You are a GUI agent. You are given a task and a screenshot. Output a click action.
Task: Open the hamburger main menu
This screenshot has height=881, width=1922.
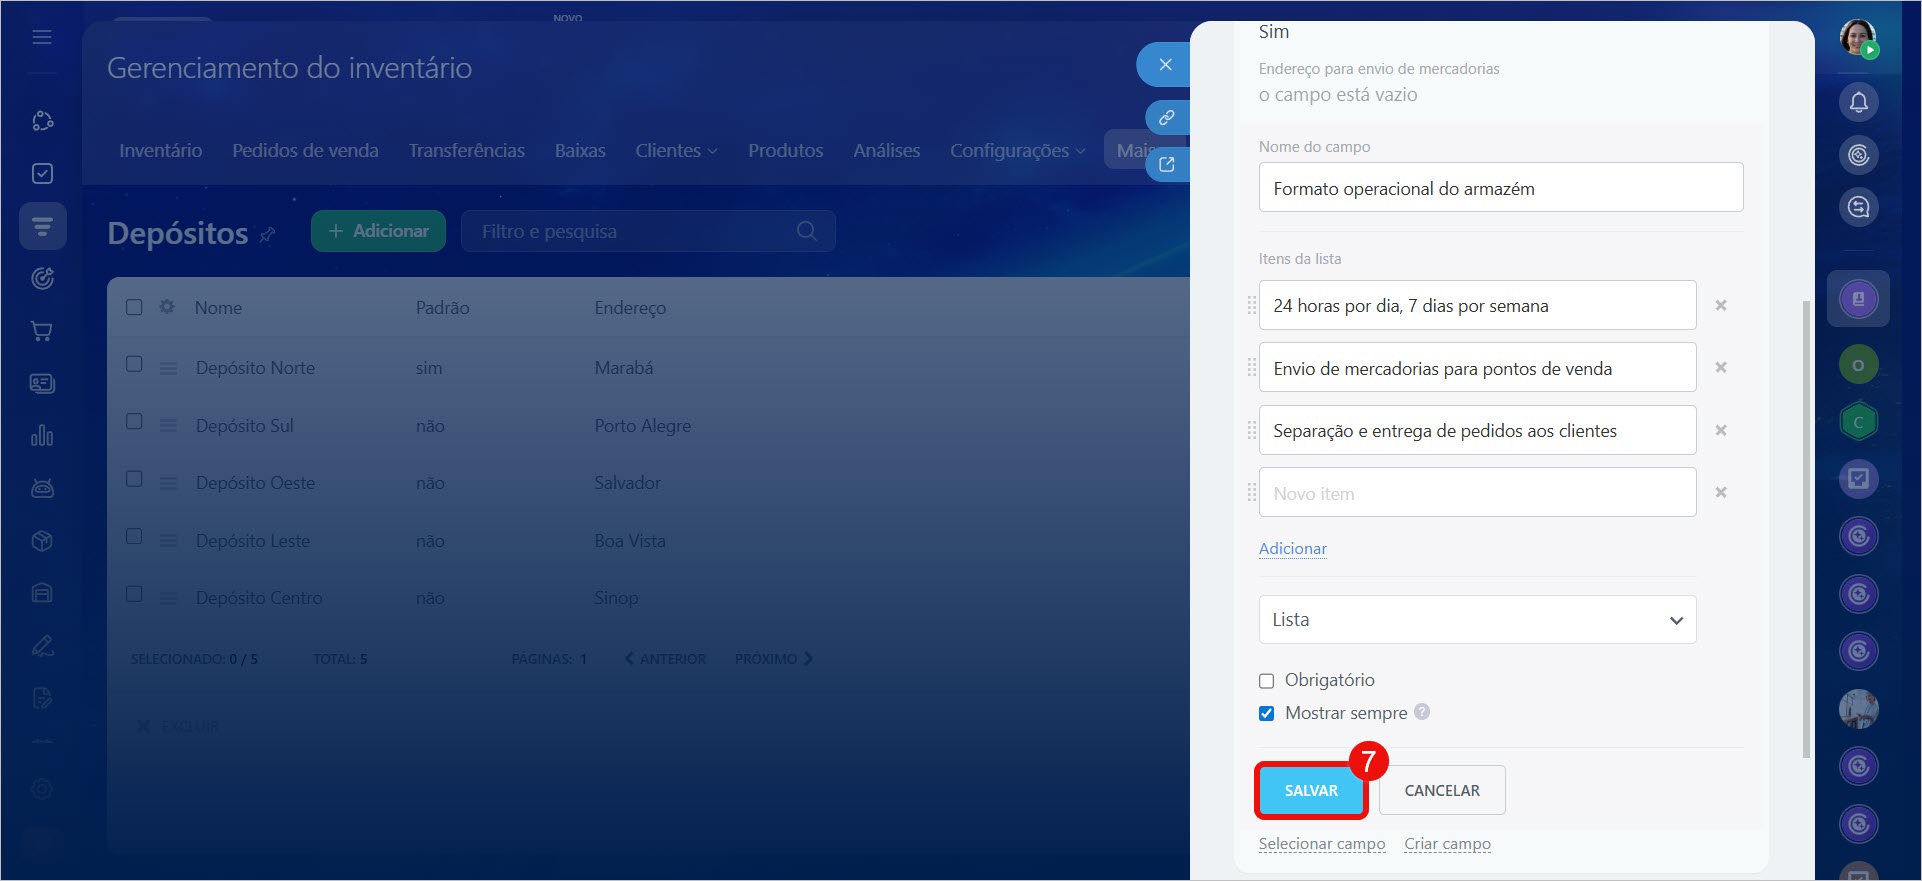pyautogui.click(x=42, y=37)
